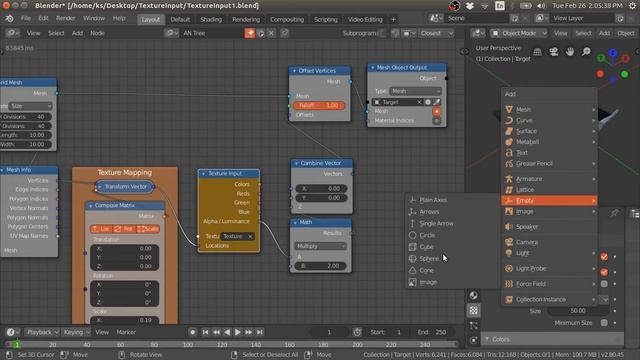Switch to the Scripting workspace tab

[325, 20]
